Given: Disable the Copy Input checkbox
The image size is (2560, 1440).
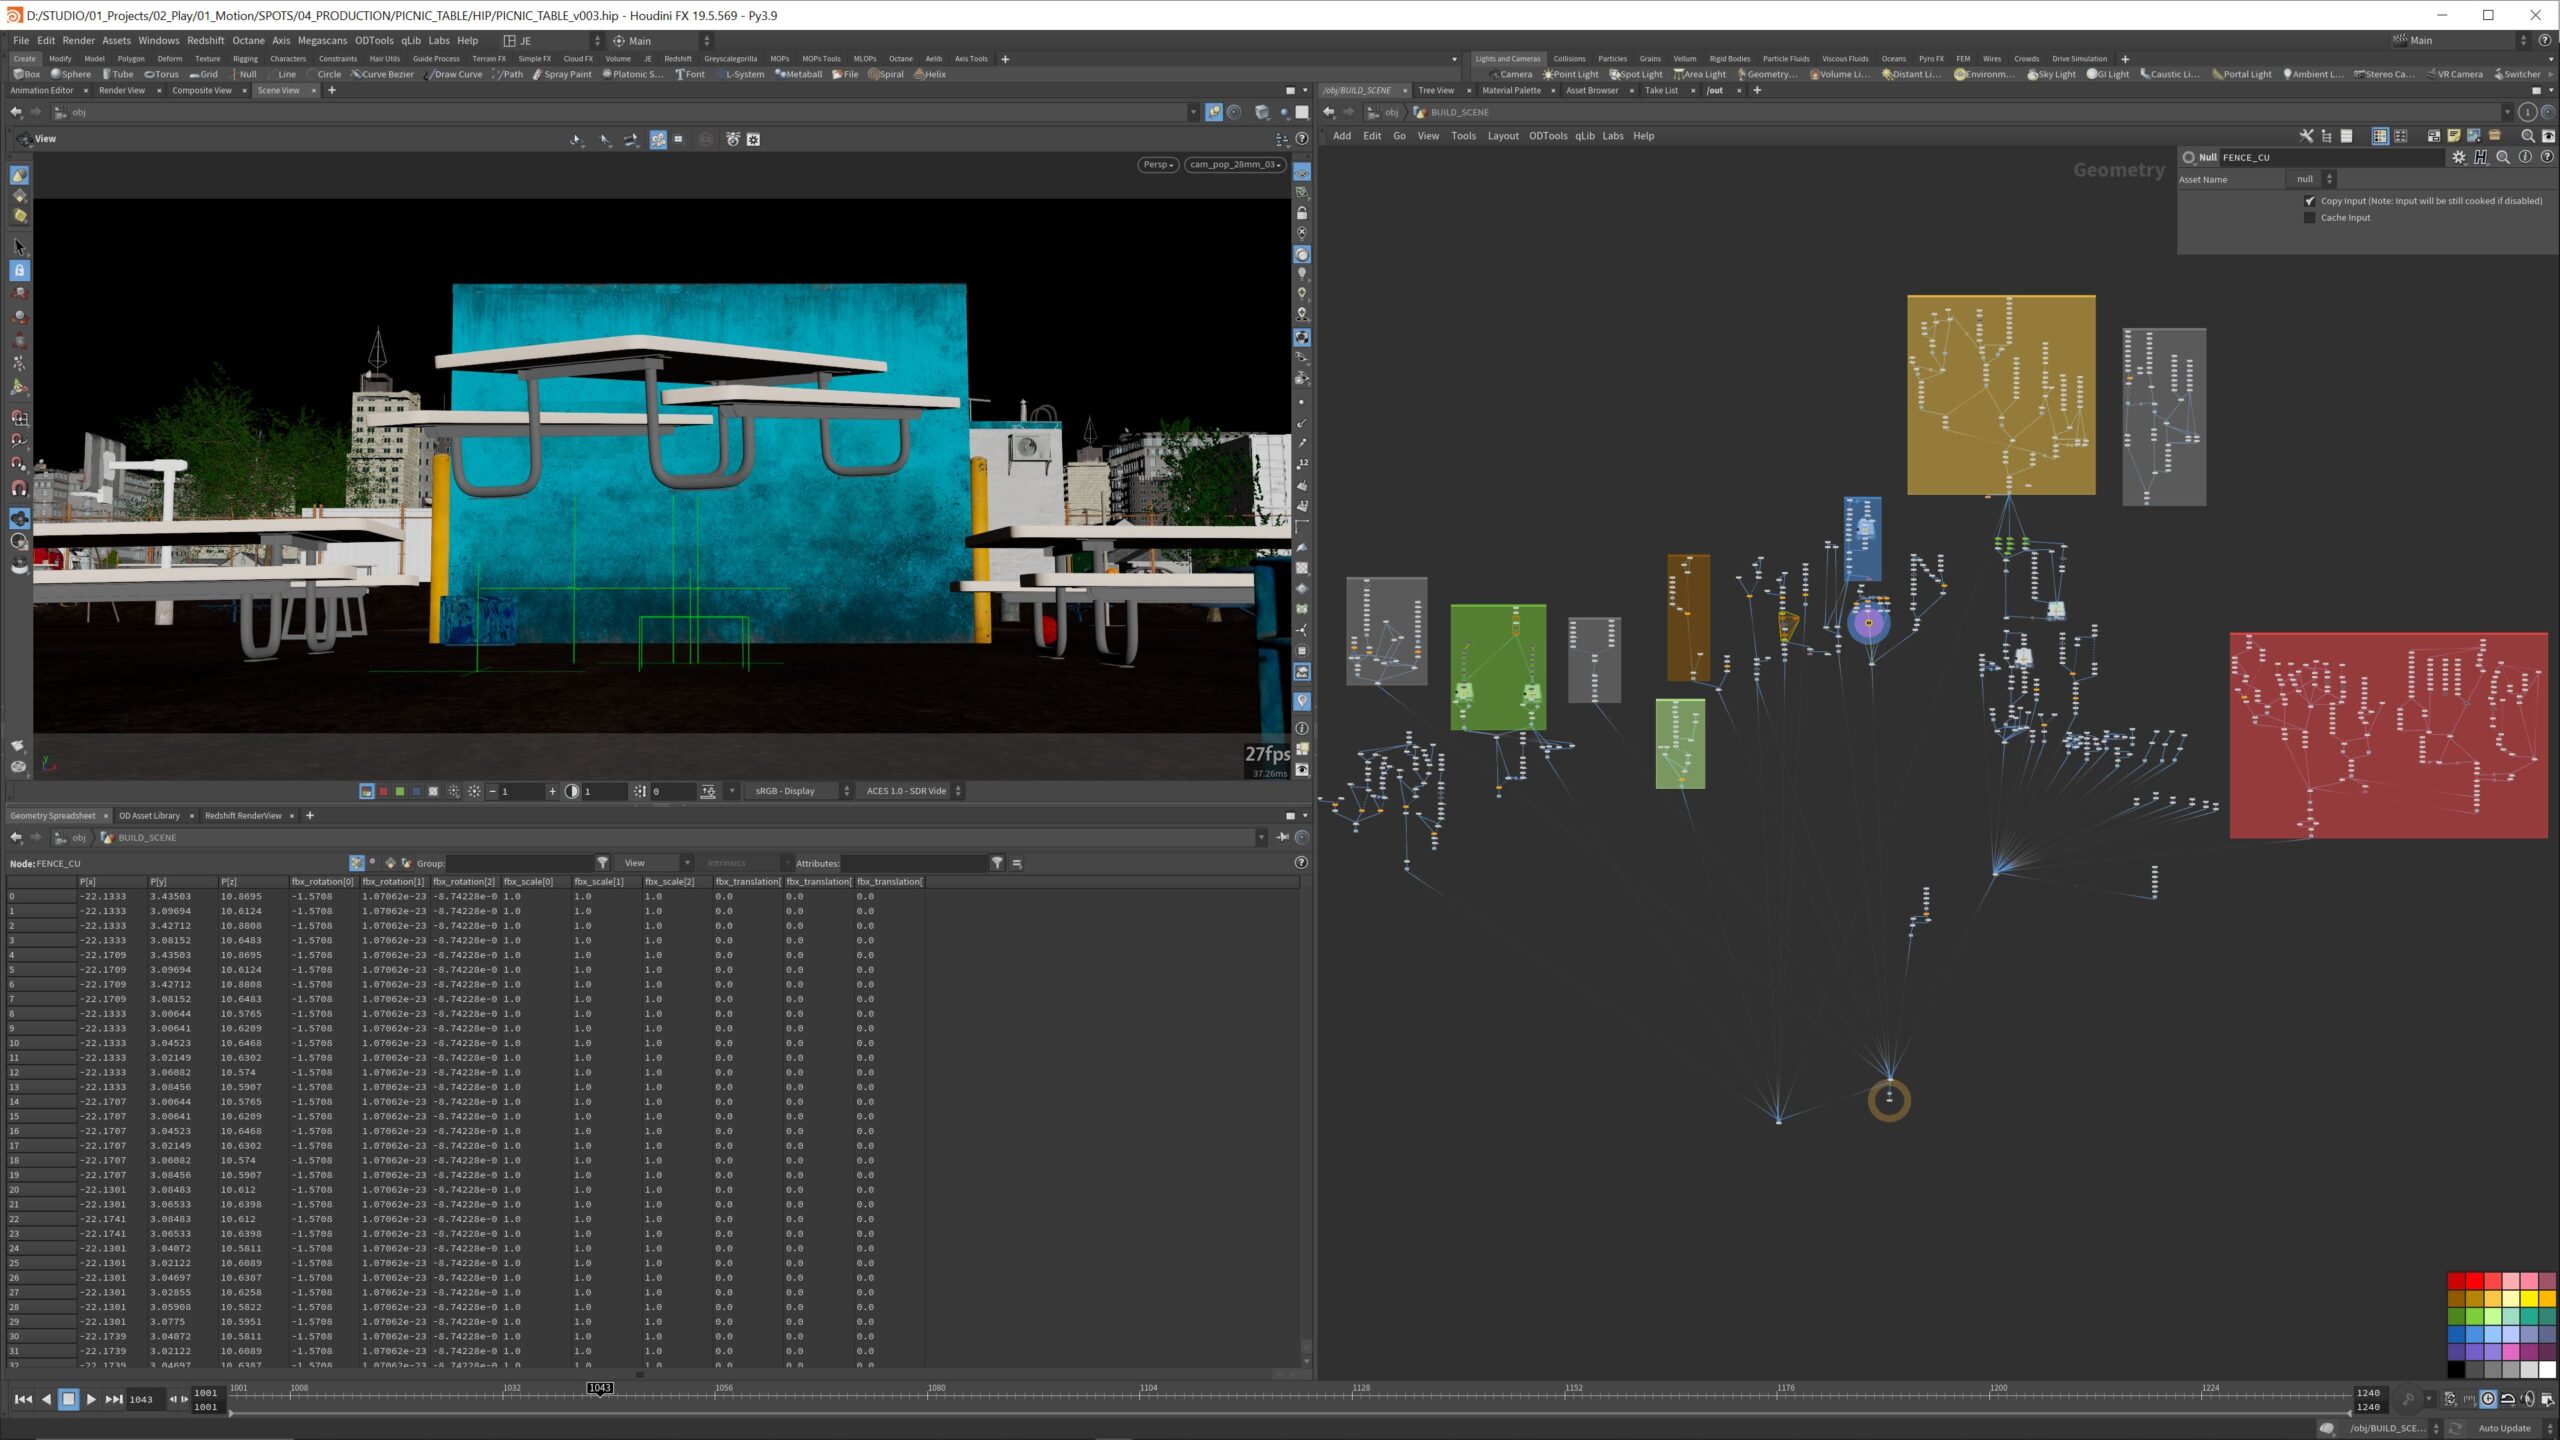Looking at the screenshot, I should coord(2310,201).
